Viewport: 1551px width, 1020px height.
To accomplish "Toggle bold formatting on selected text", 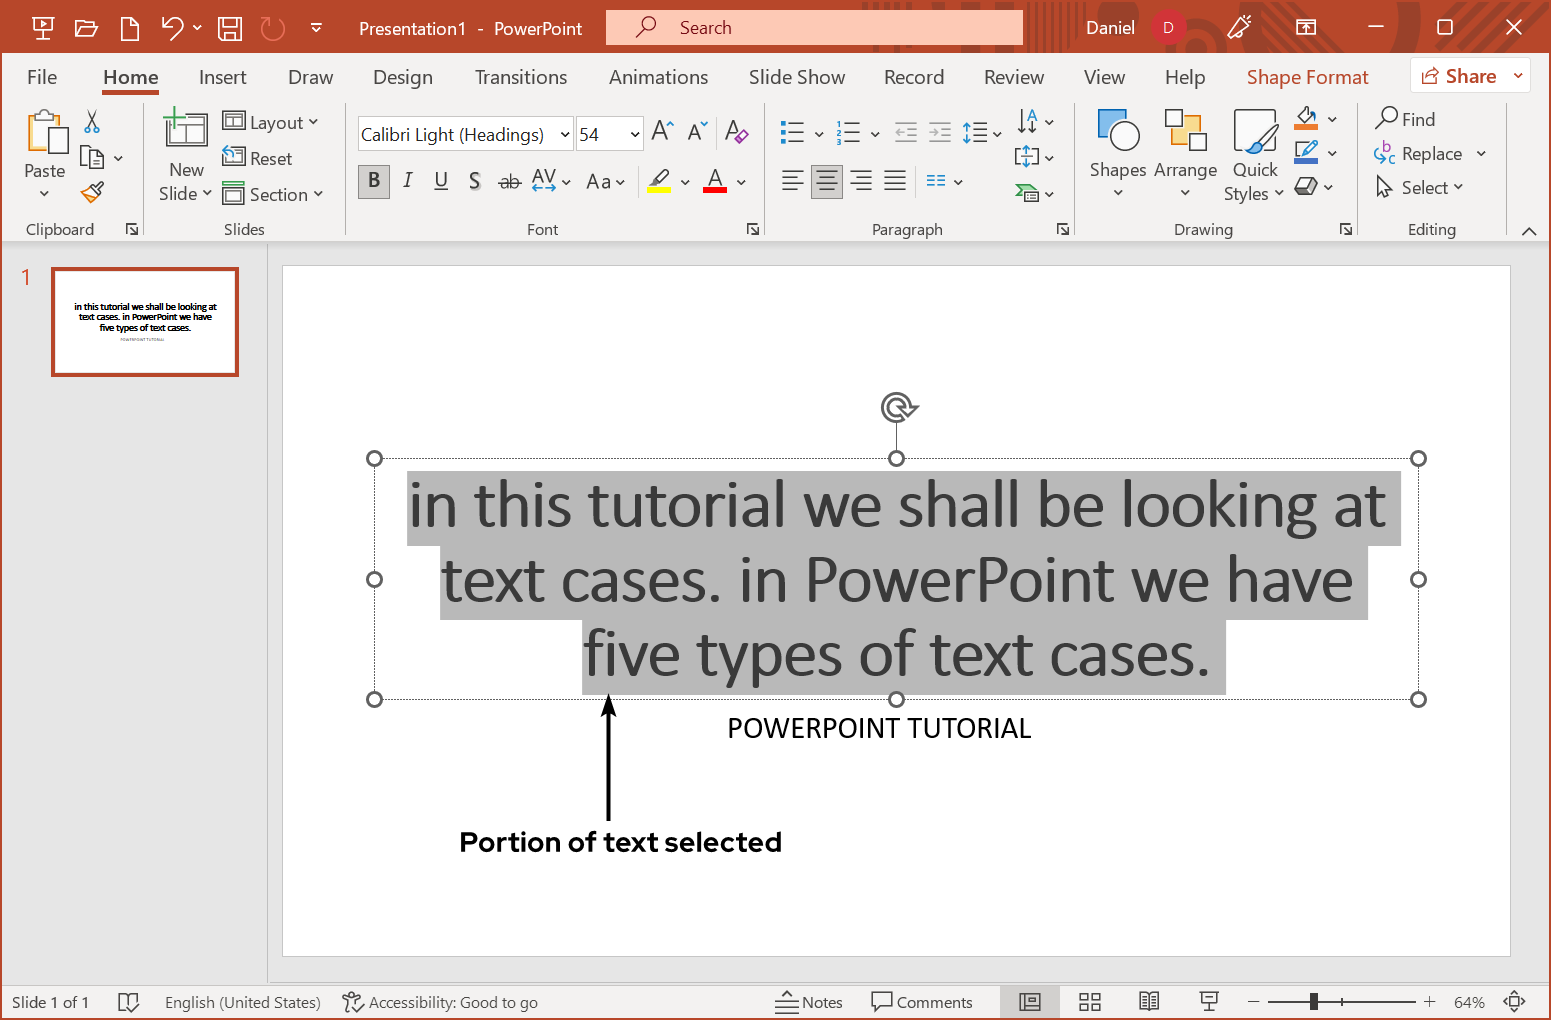I will [373, 181].
